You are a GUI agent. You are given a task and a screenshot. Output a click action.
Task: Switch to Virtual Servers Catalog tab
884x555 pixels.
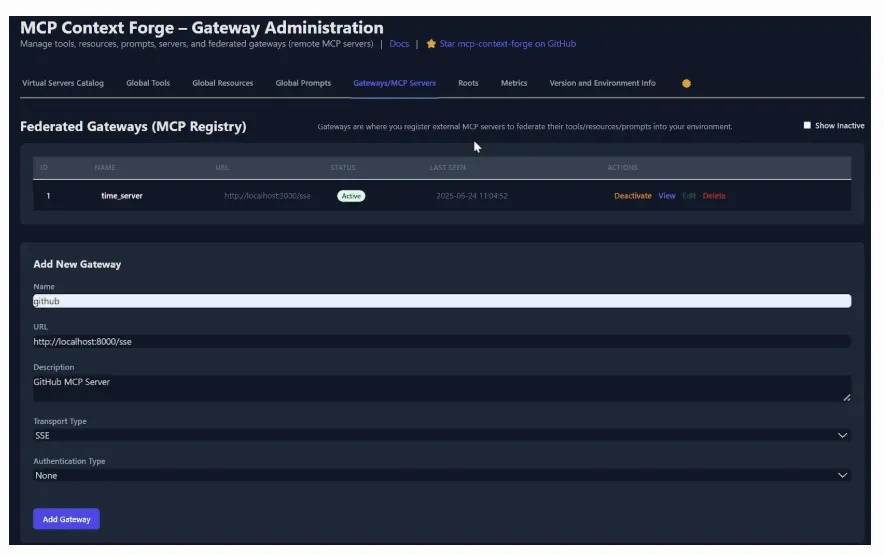coord(63,83)
